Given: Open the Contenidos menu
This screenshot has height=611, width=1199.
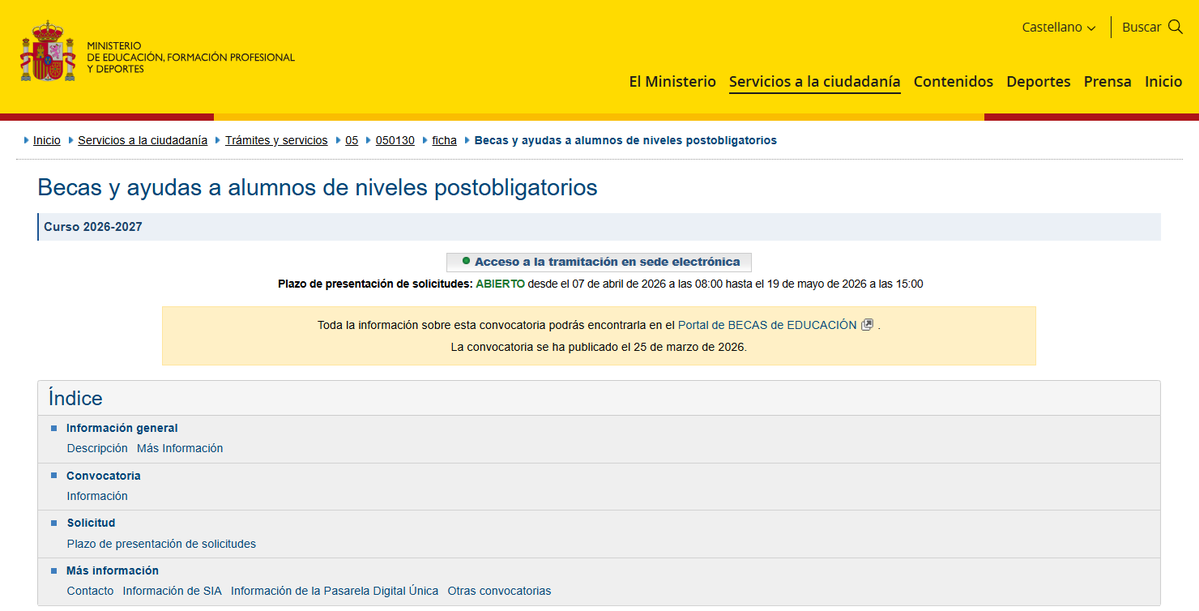Looking at the screenshot, I should click(x=953, y=82).
